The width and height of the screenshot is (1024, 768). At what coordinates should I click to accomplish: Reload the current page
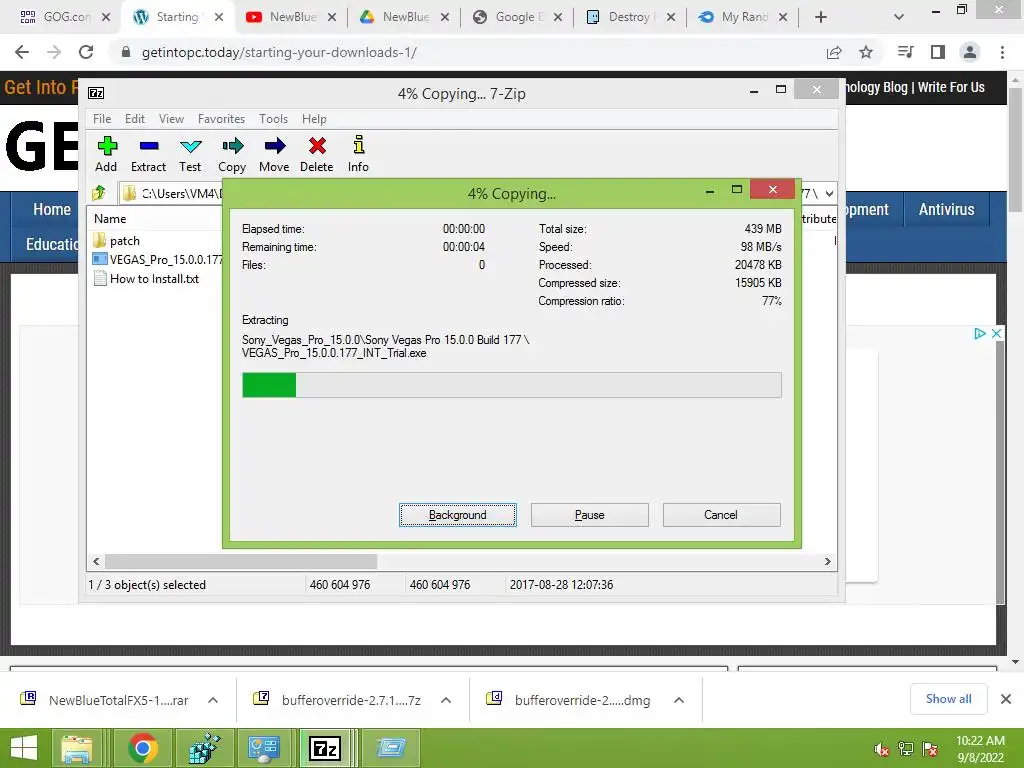click(x=86, y=52)
